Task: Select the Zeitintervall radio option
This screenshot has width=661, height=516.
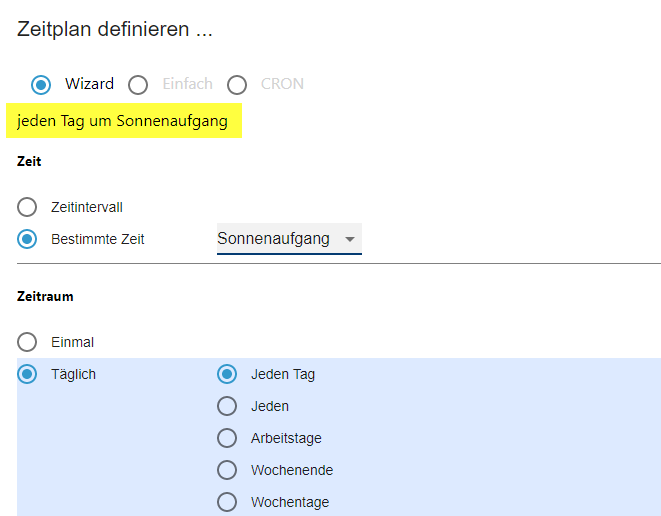Action: [x=28, y=208]
